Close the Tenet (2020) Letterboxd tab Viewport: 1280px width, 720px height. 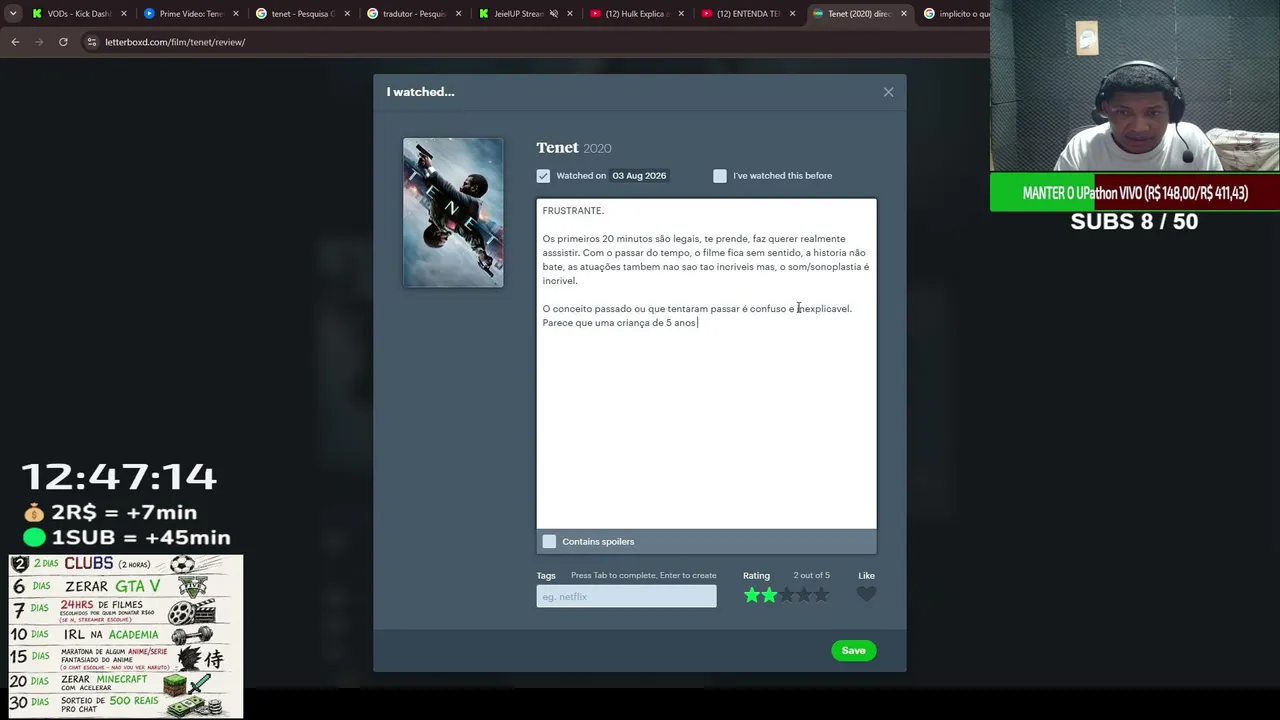(x=904, y=14)
